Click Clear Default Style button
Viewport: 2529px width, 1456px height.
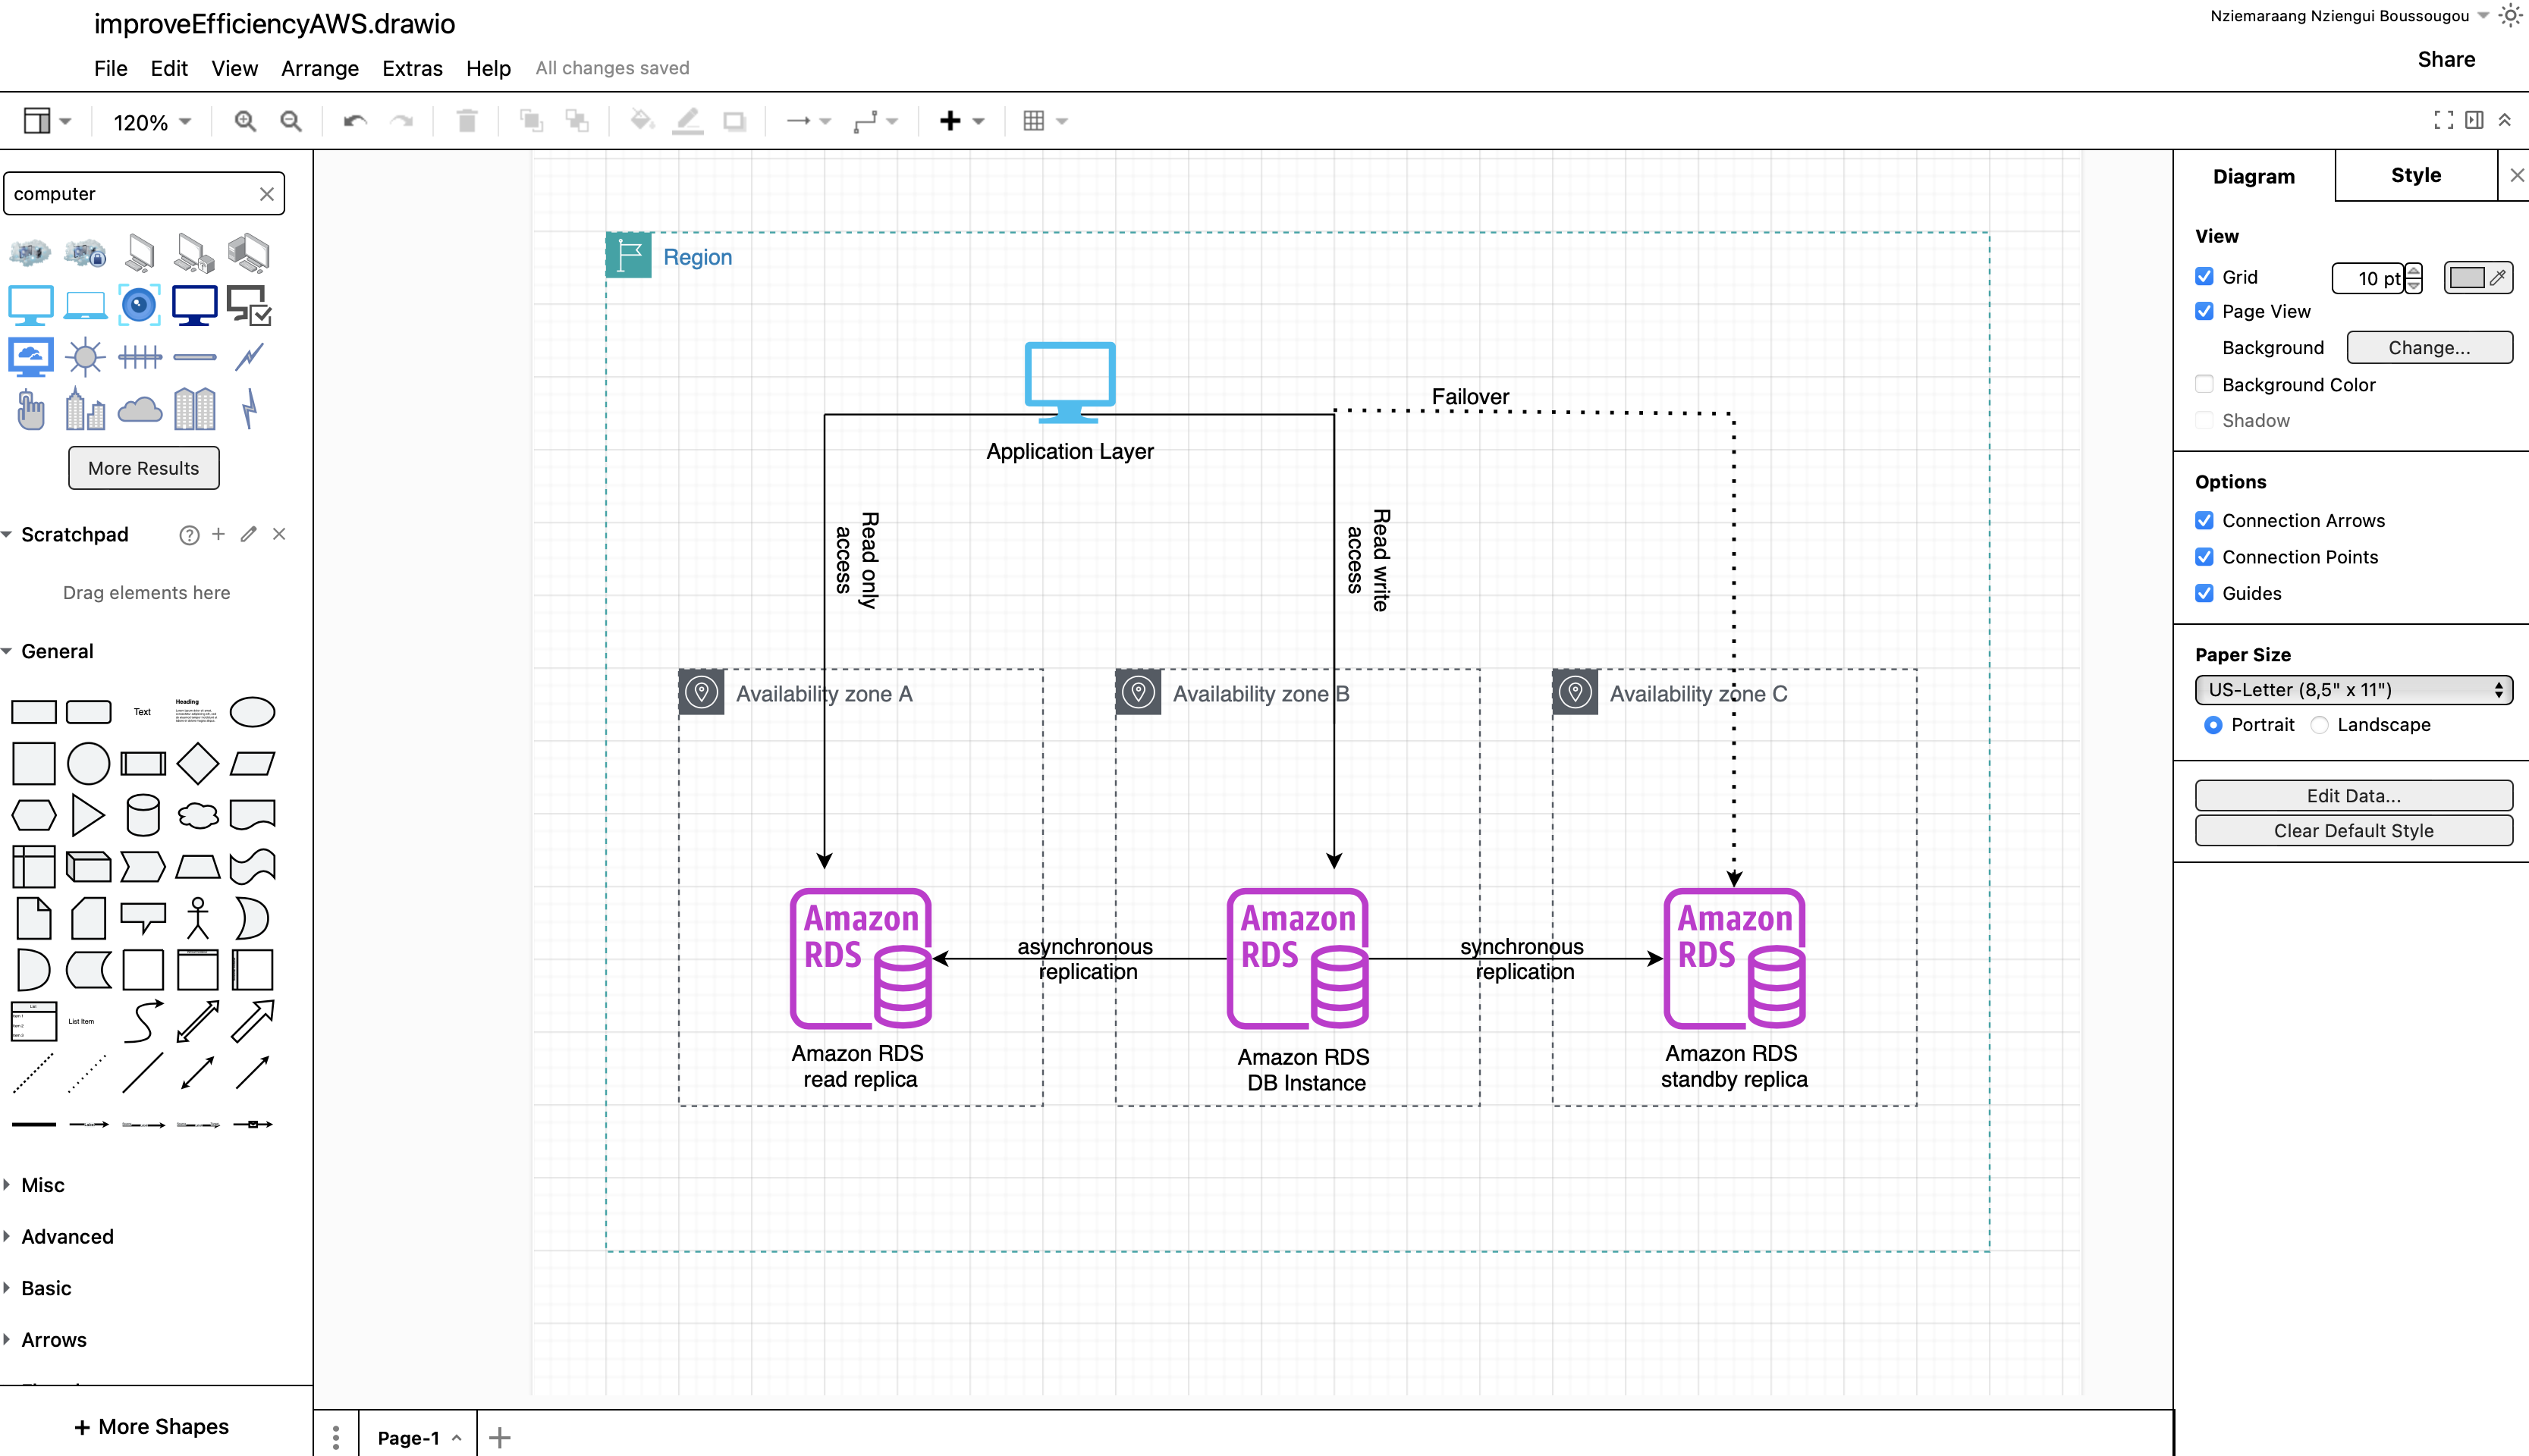click(2353, 831)
